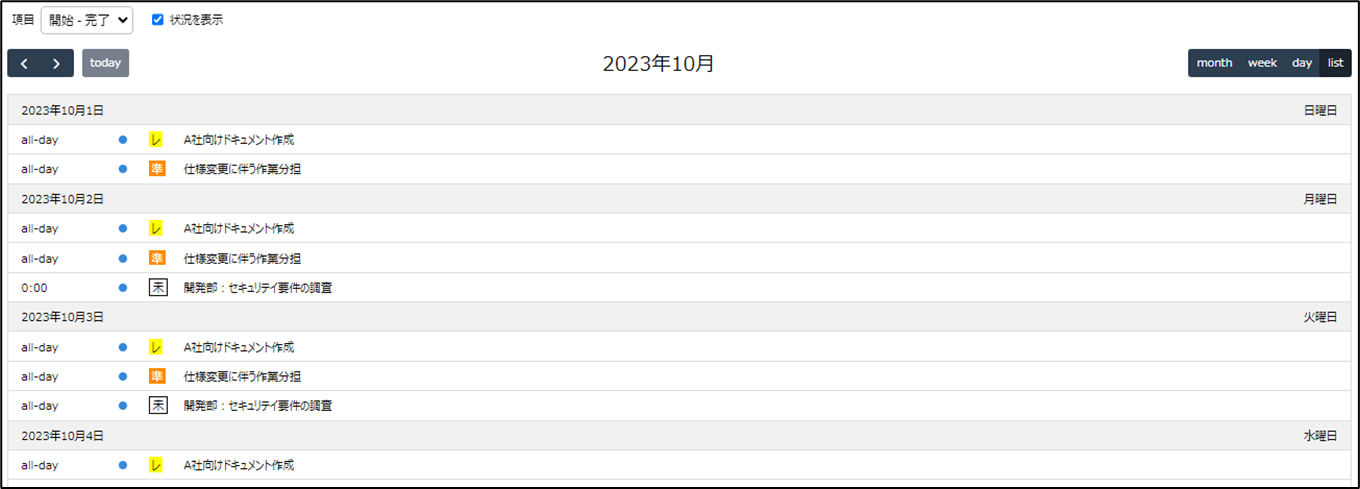Click yellow レ status icon on October 4
This screenshot has width=1360, height=489.
pyautogui.click(x=157, y=465)
